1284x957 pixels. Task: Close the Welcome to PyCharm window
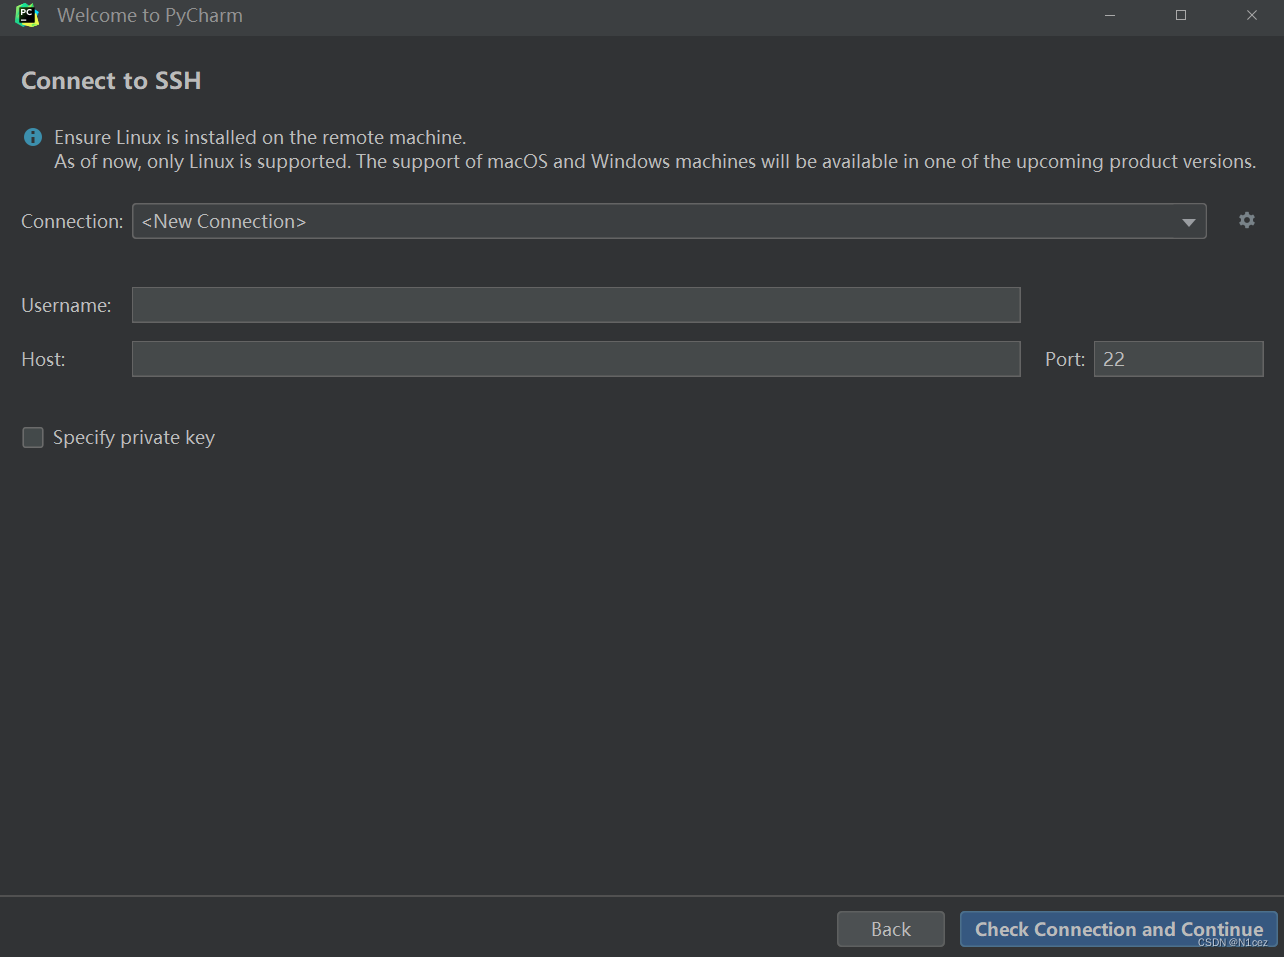pos(1251,16)
